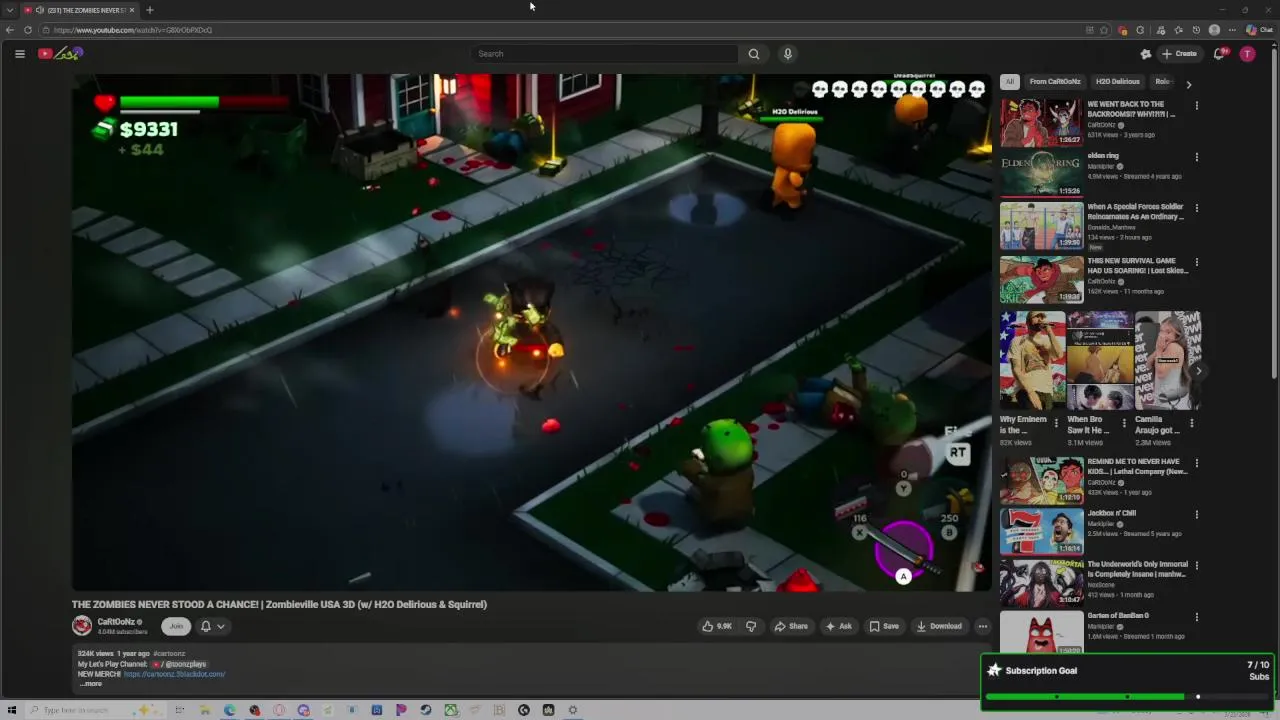This screenshot has height=720, width=1280.
Task: Save the video to a playlist
Action: tap(884, 626)
